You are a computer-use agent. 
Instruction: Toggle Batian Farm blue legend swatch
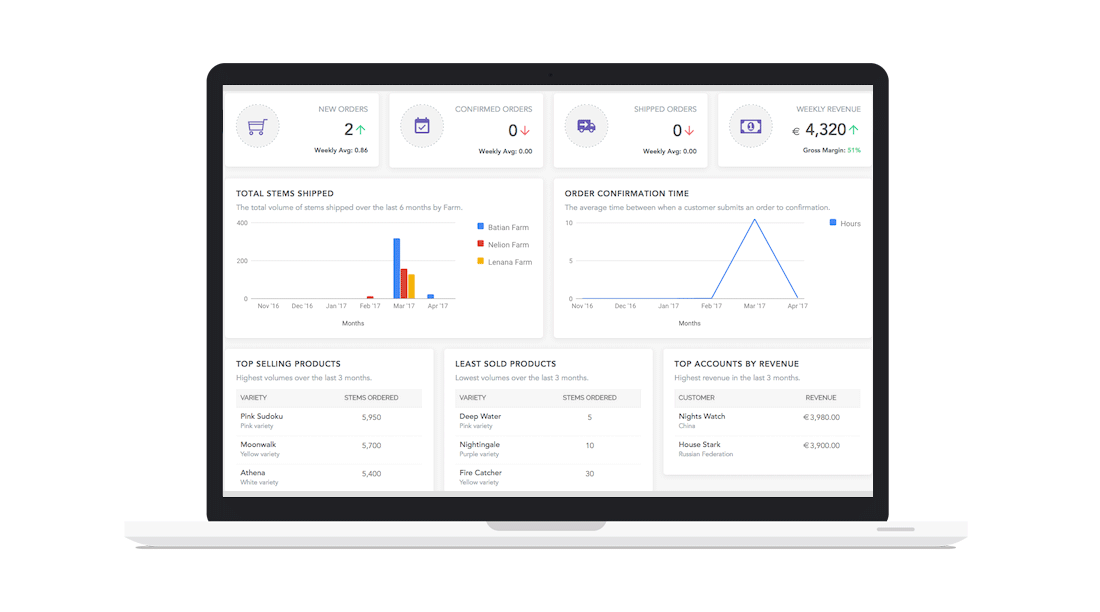(x=481, y=227)
